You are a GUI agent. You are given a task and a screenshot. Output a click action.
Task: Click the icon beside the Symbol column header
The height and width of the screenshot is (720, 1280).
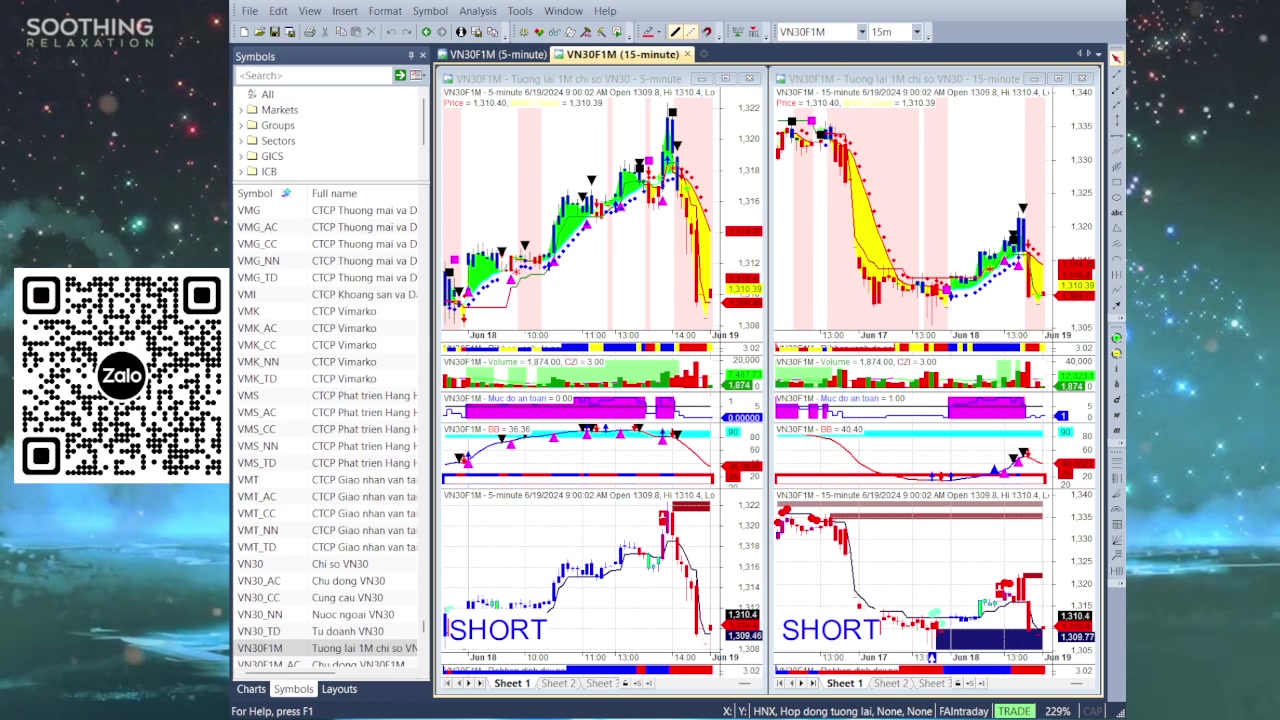[x=286, y=193]
